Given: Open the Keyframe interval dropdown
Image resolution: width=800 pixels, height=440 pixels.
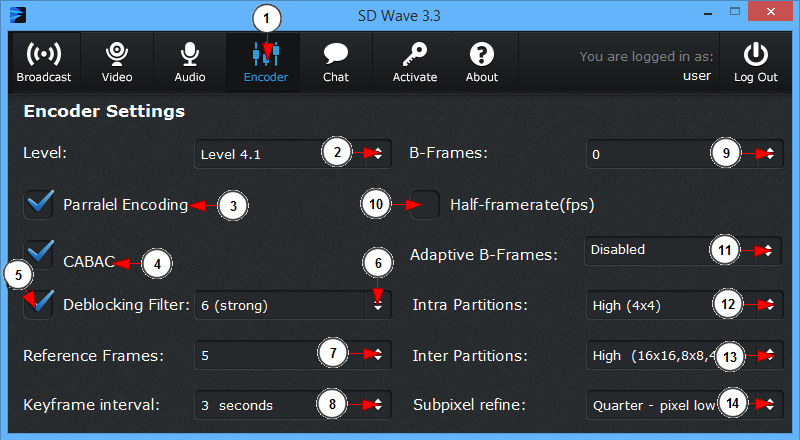Looking at the screenshot, I should [293, 405].
